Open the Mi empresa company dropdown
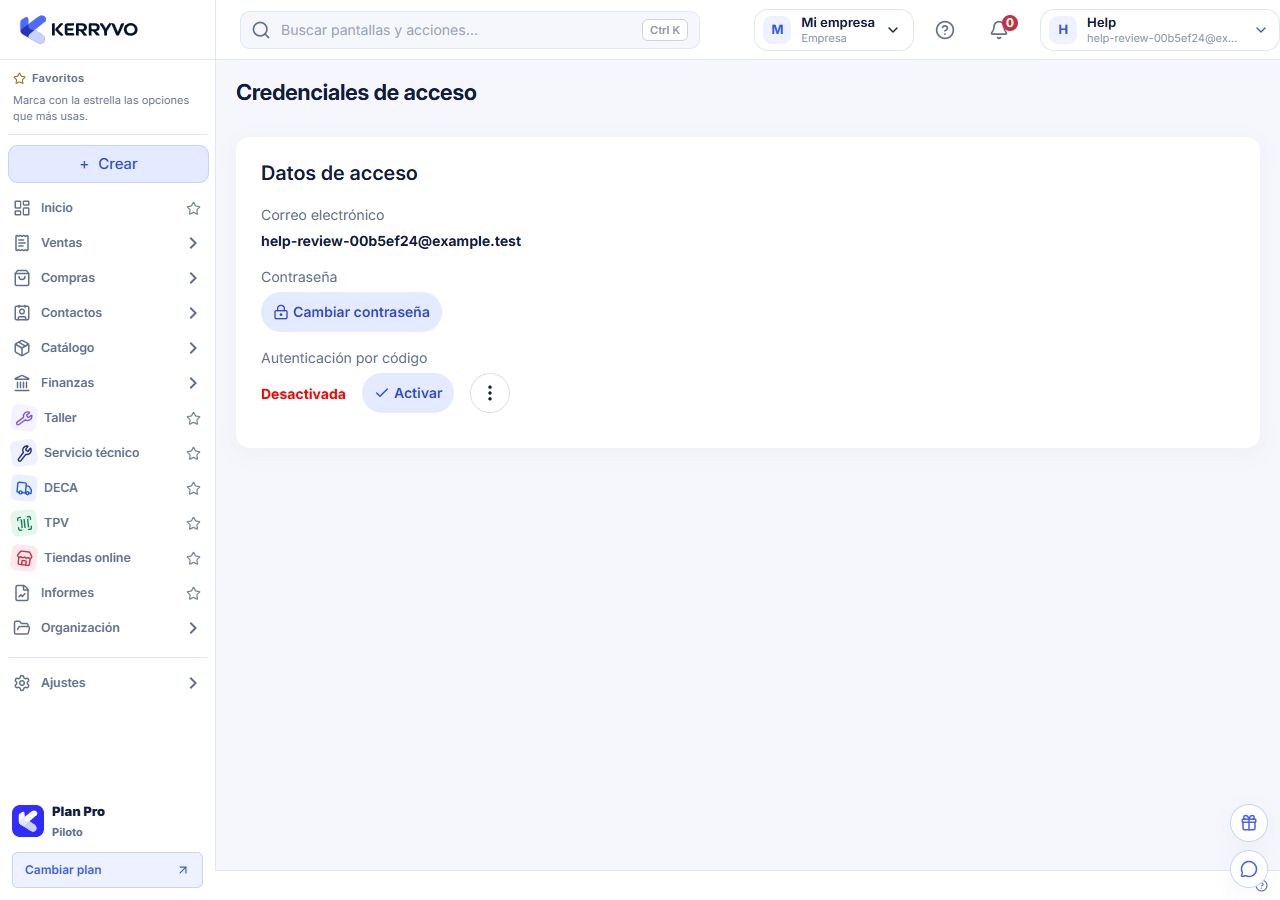 click(834, 30)
